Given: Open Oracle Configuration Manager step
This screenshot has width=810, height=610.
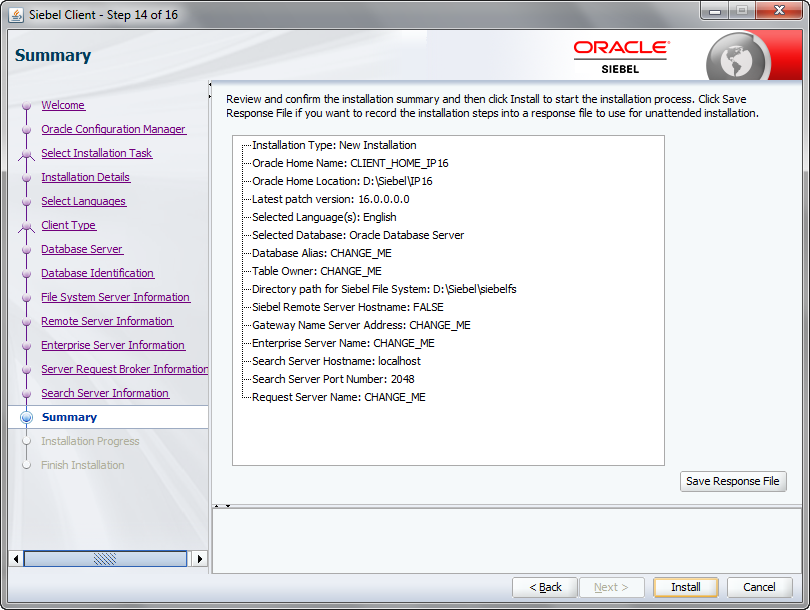Looking at the screenshot, I should coord(113,129).
